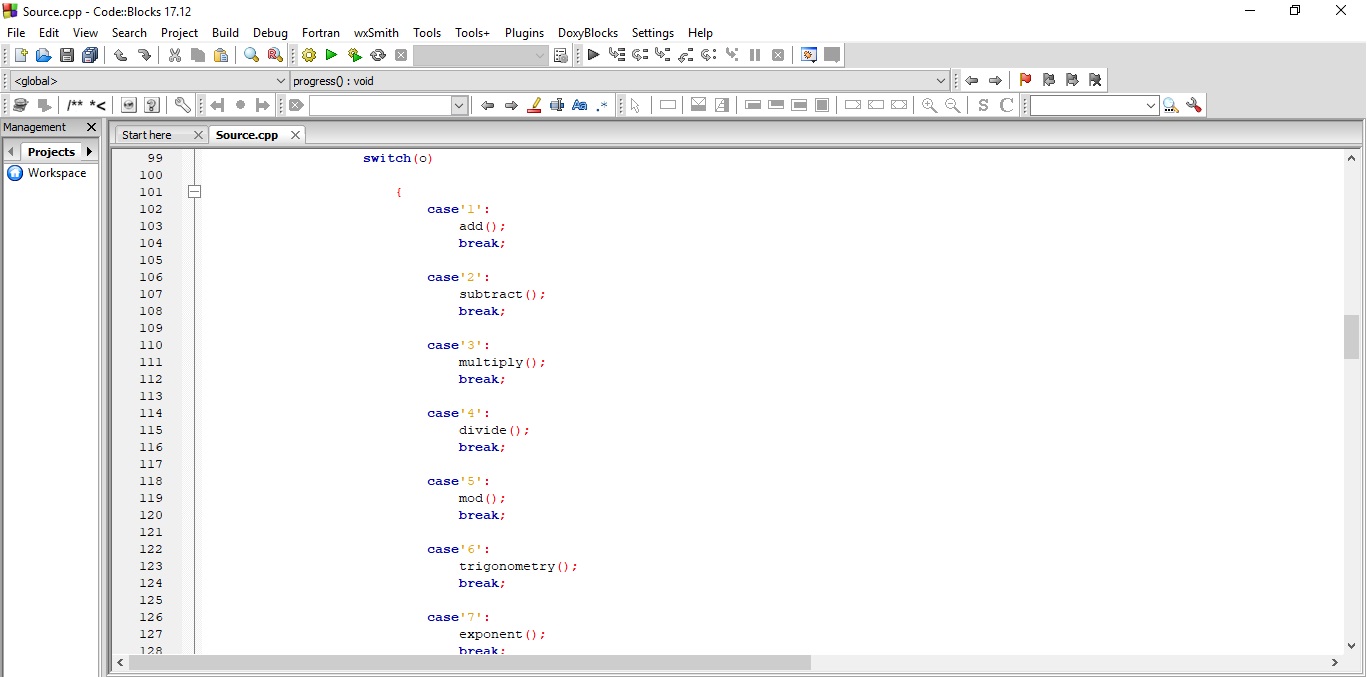Collapse code fold at line 101
Image resolution: width=1367 pixels, height=677 pixels.
[195, 192]
